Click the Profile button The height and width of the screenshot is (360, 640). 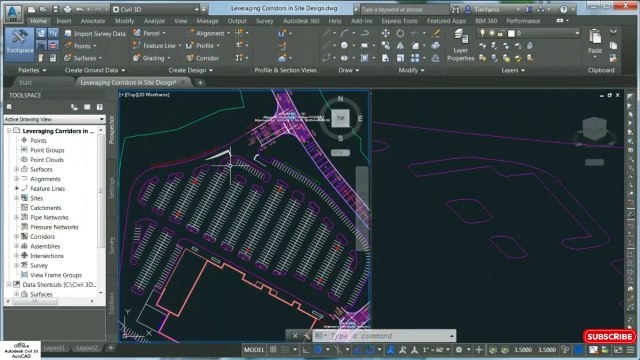[x=203, y=46]
